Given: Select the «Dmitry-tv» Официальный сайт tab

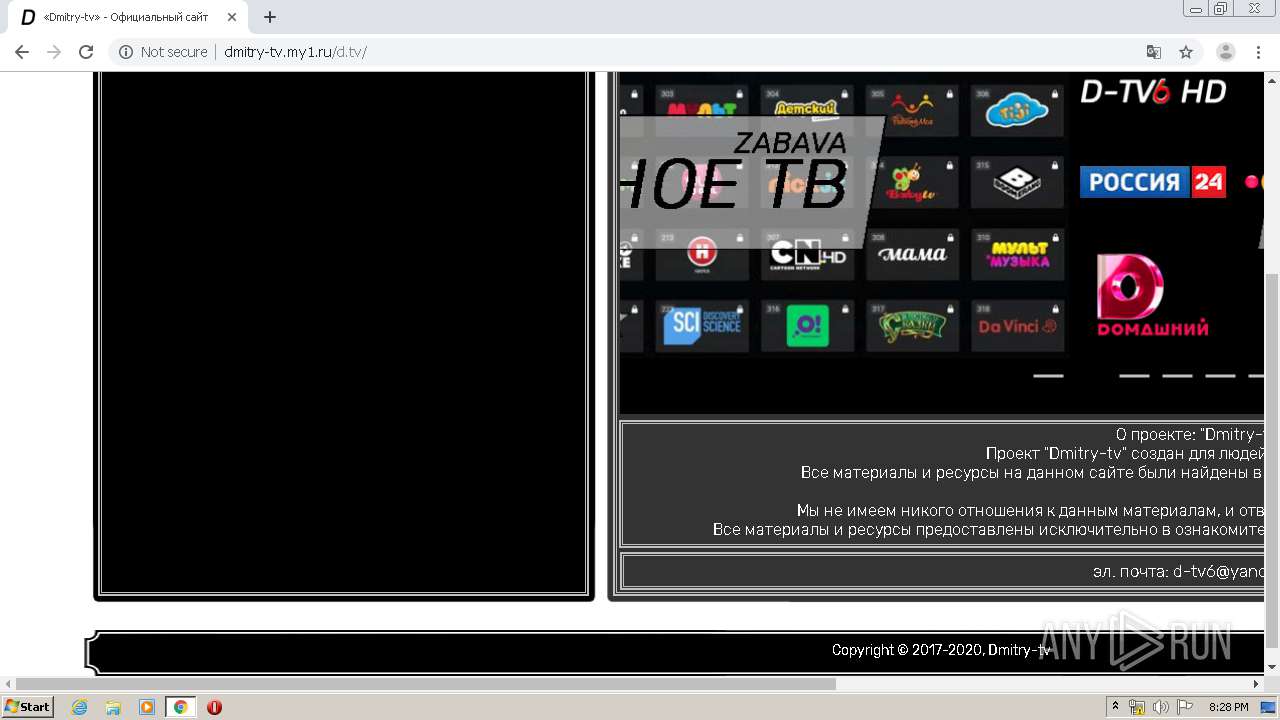Looking at the screenshot, I should (x=128, y=17).
